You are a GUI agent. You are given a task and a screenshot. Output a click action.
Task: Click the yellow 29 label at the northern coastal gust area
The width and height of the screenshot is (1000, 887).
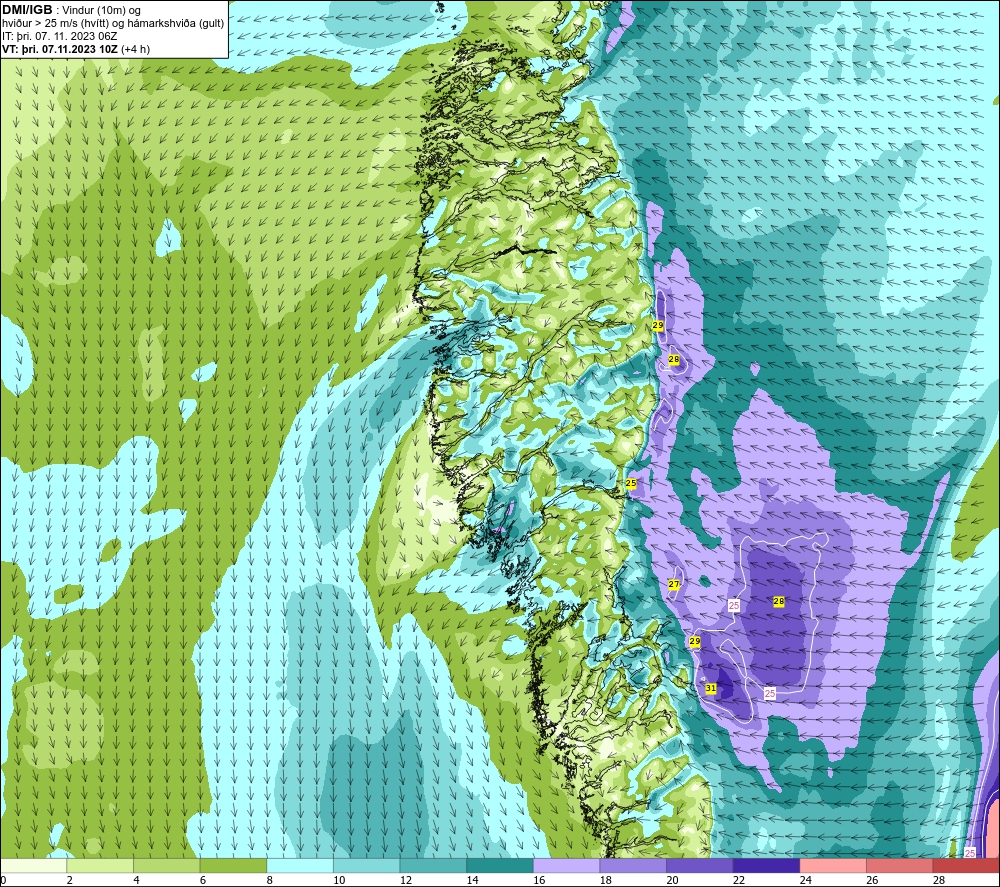pyautogui.click(x=658, y=325)
